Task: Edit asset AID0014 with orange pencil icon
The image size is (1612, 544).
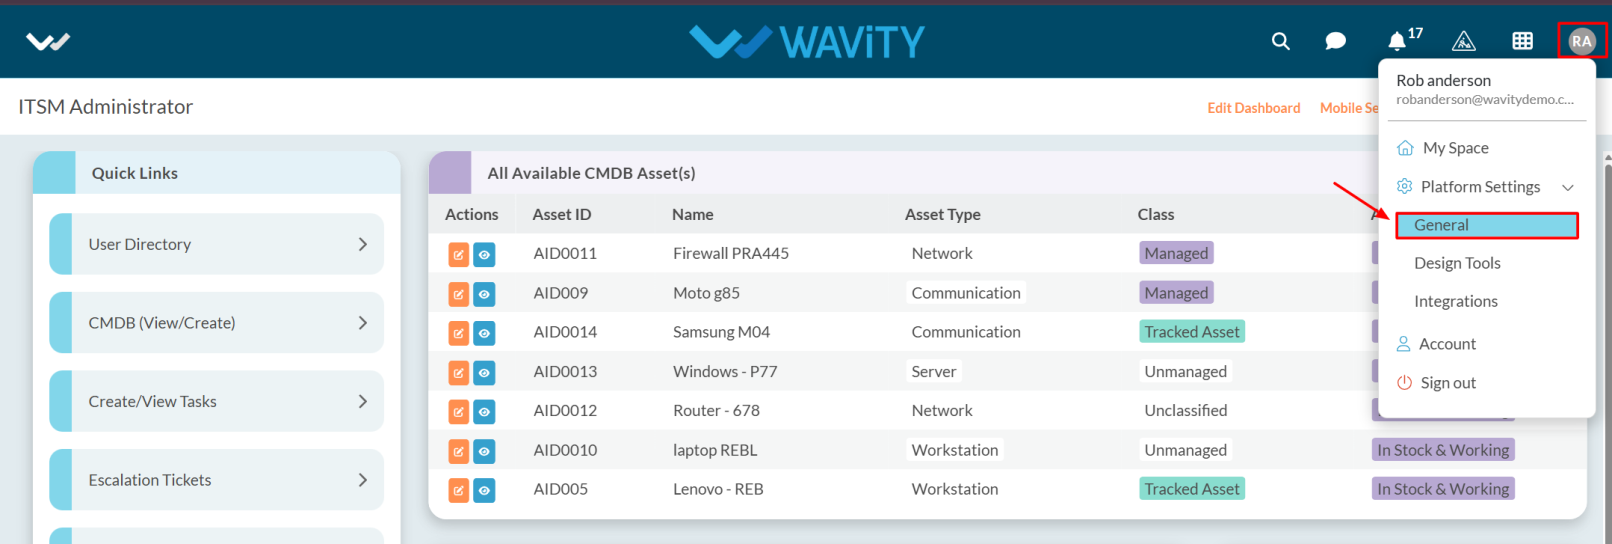Action: click(458, 333)
